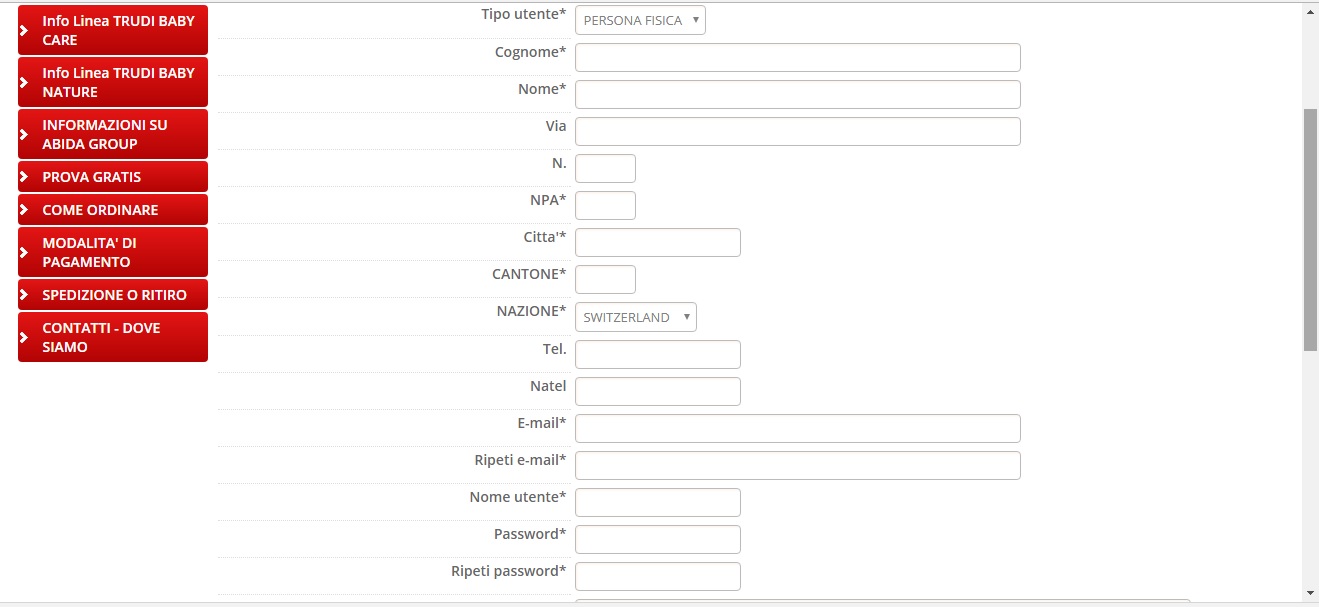The height and width of the screenshot is (607, 1319).
Task: Click the scrollbar down arrow
Action: [1310, 593]
